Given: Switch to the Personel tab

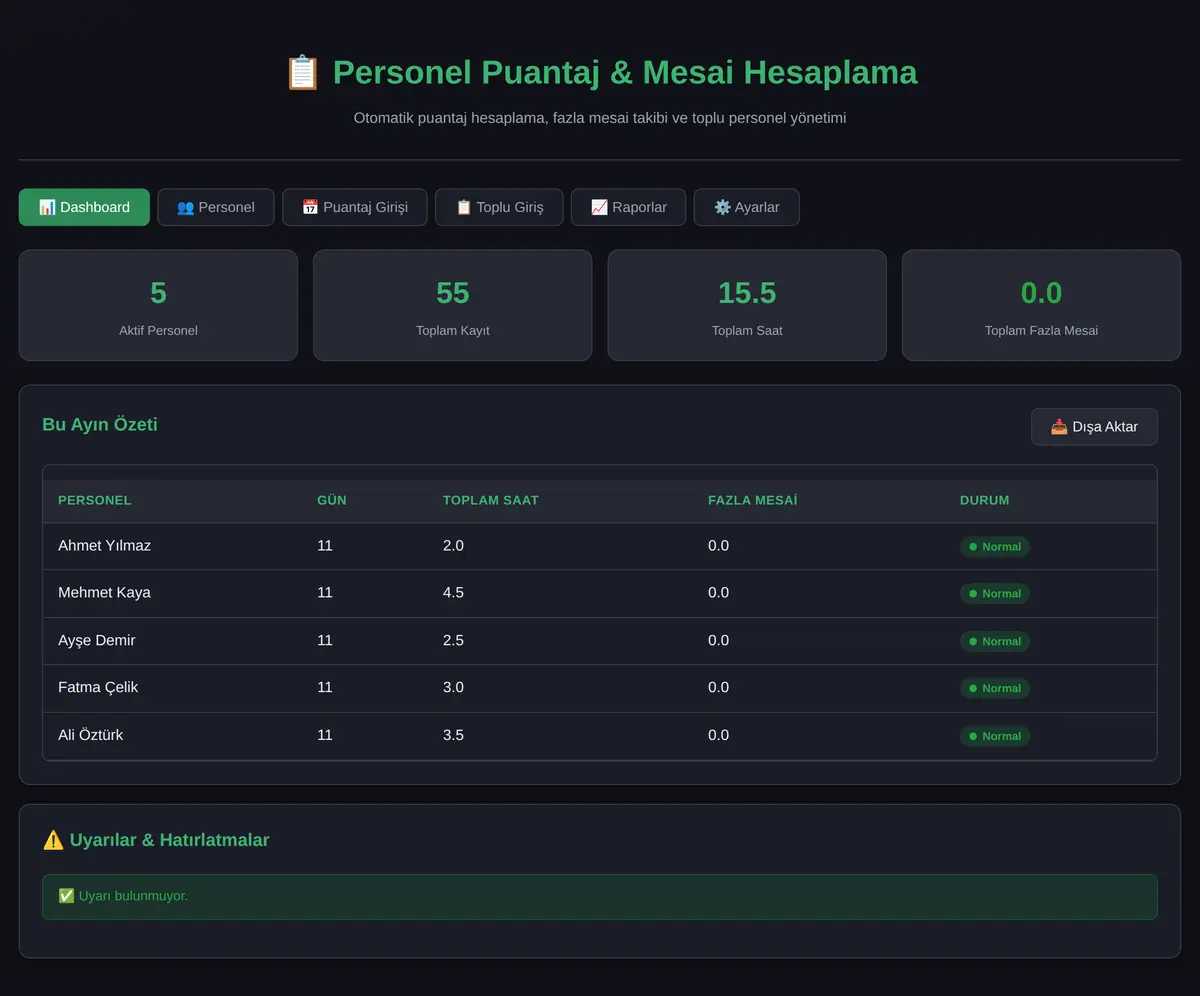Looking at the screenshot, I should 216,207.
